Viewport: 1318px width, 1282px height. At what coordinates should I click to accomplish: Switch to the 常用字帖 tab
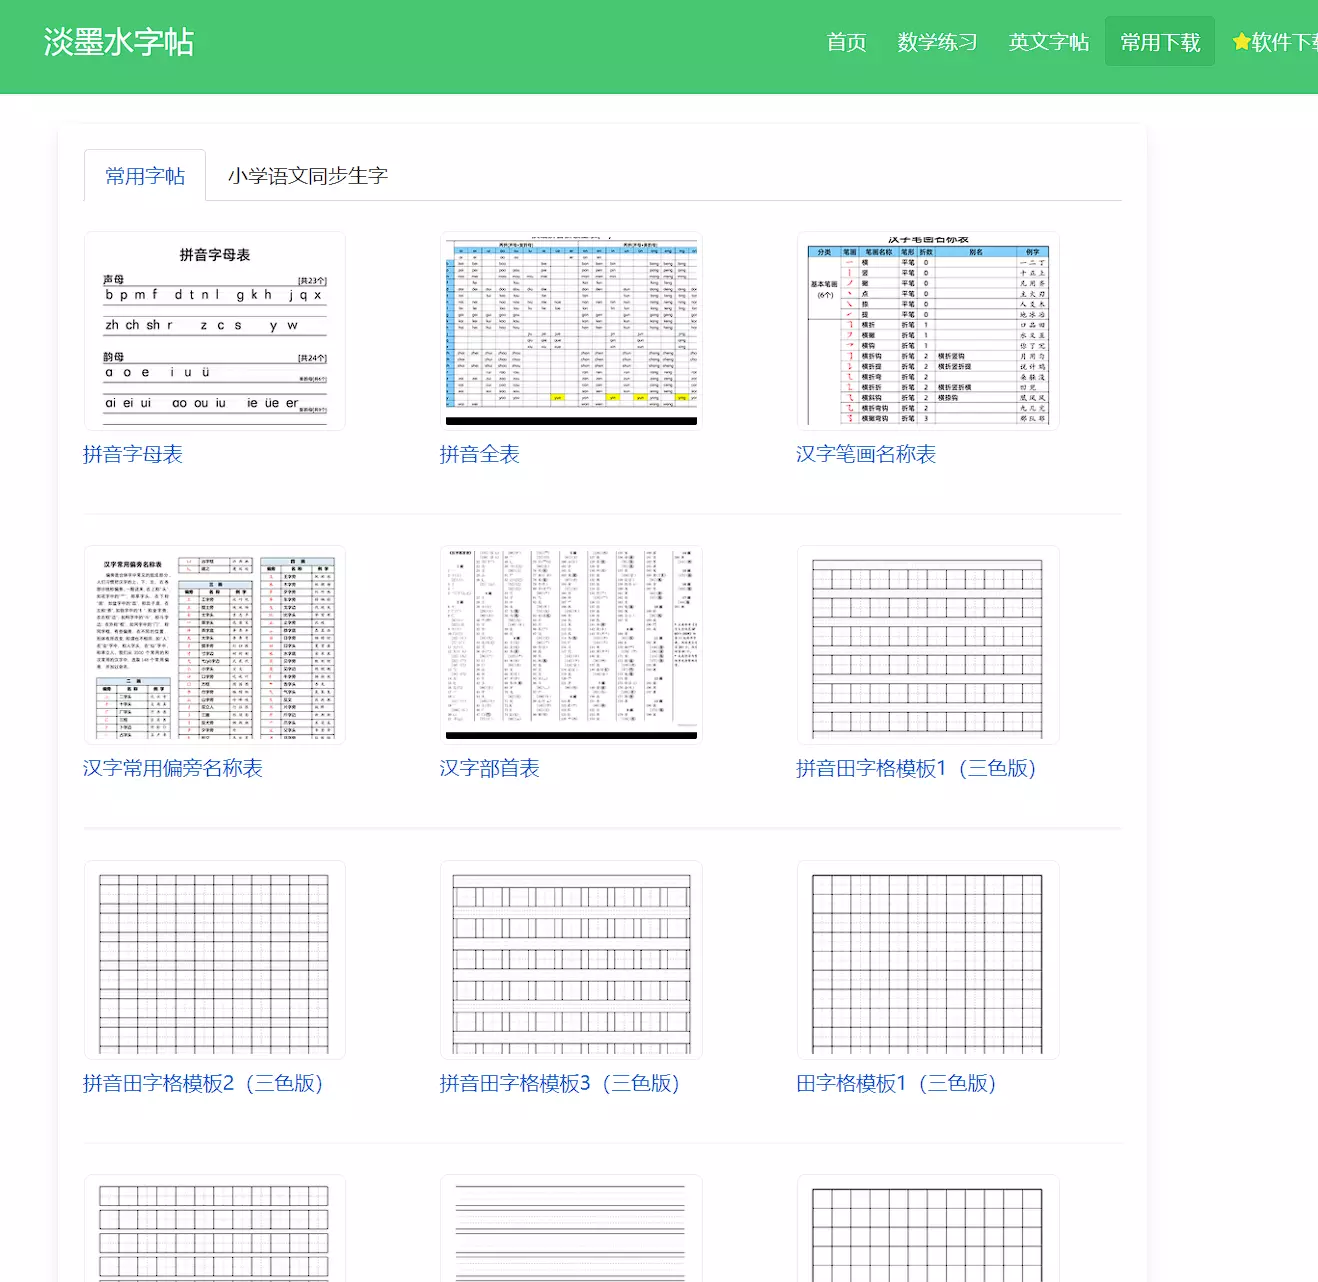tap(145, 176)
